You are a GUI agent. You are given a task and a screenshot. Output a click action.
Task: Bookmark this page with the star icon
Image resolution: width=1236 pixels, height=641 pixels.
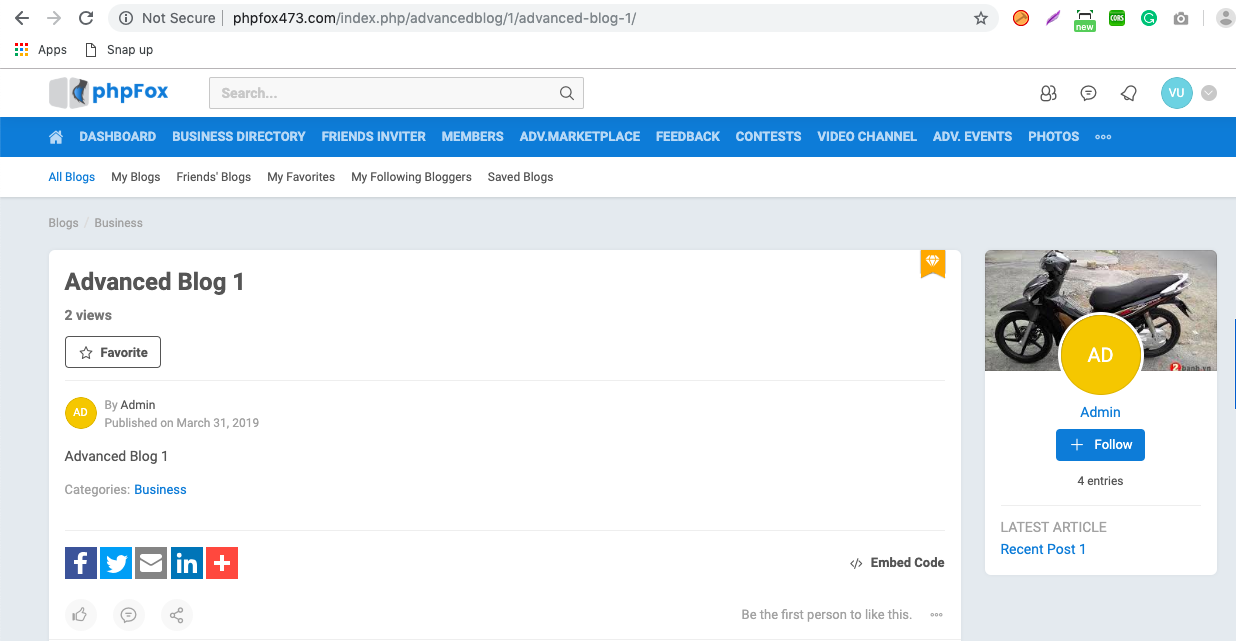pyautogui.click(x=980, y=18)
